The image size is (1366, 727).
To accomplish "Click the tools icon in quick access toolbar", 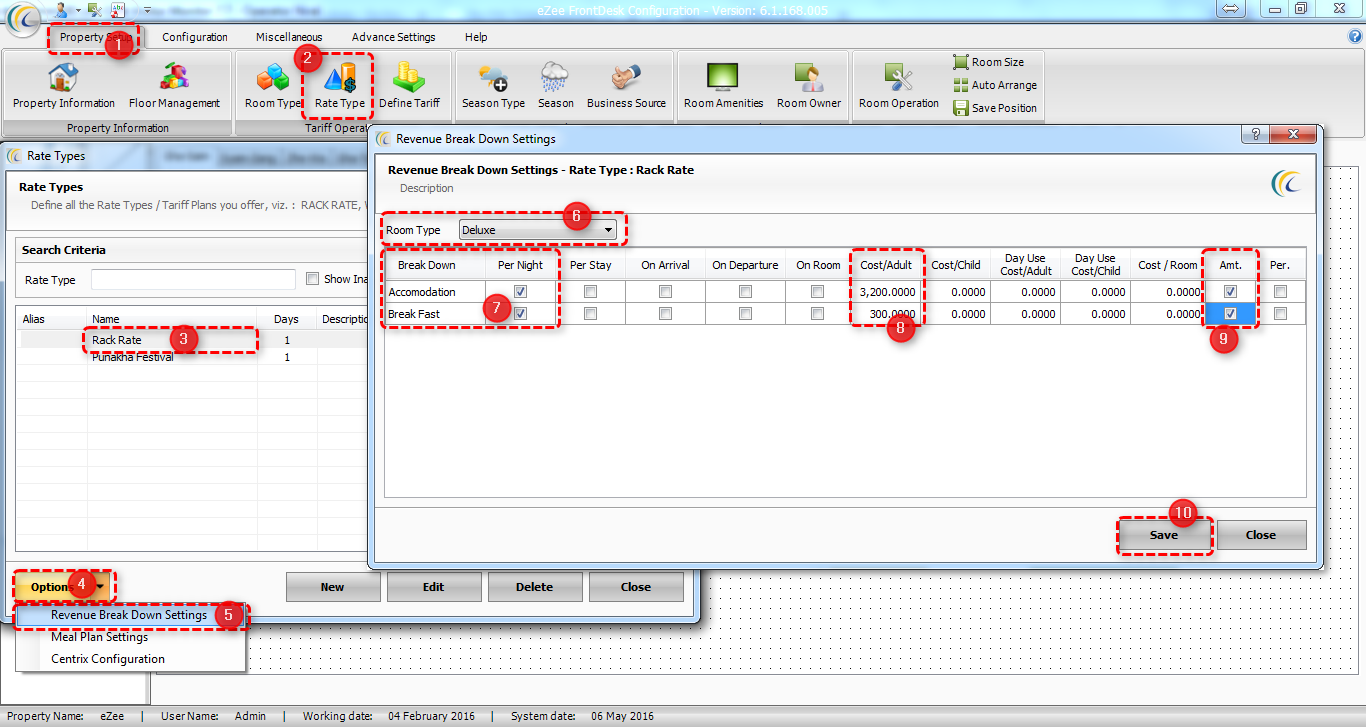I will [x=94, y=9].
